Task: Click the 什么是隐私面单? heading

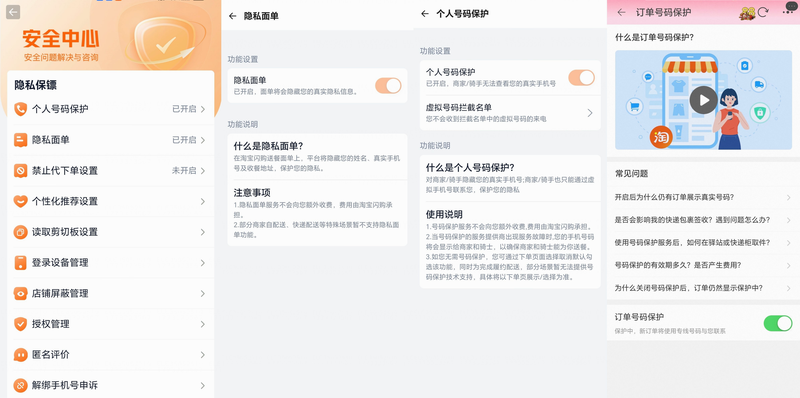Action: pos(268,146)
